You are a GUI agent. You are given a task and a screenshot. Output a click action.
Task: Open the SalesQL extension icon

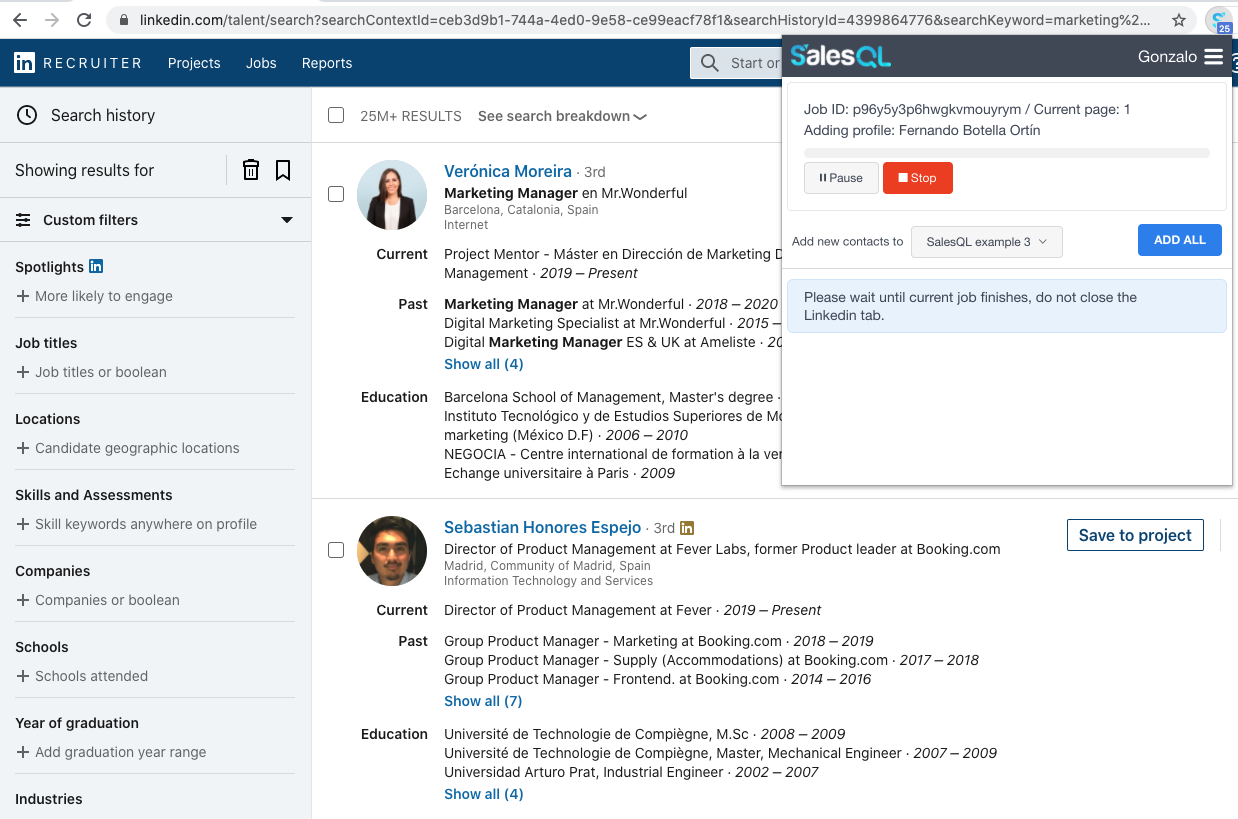[x=1218, y=20]
